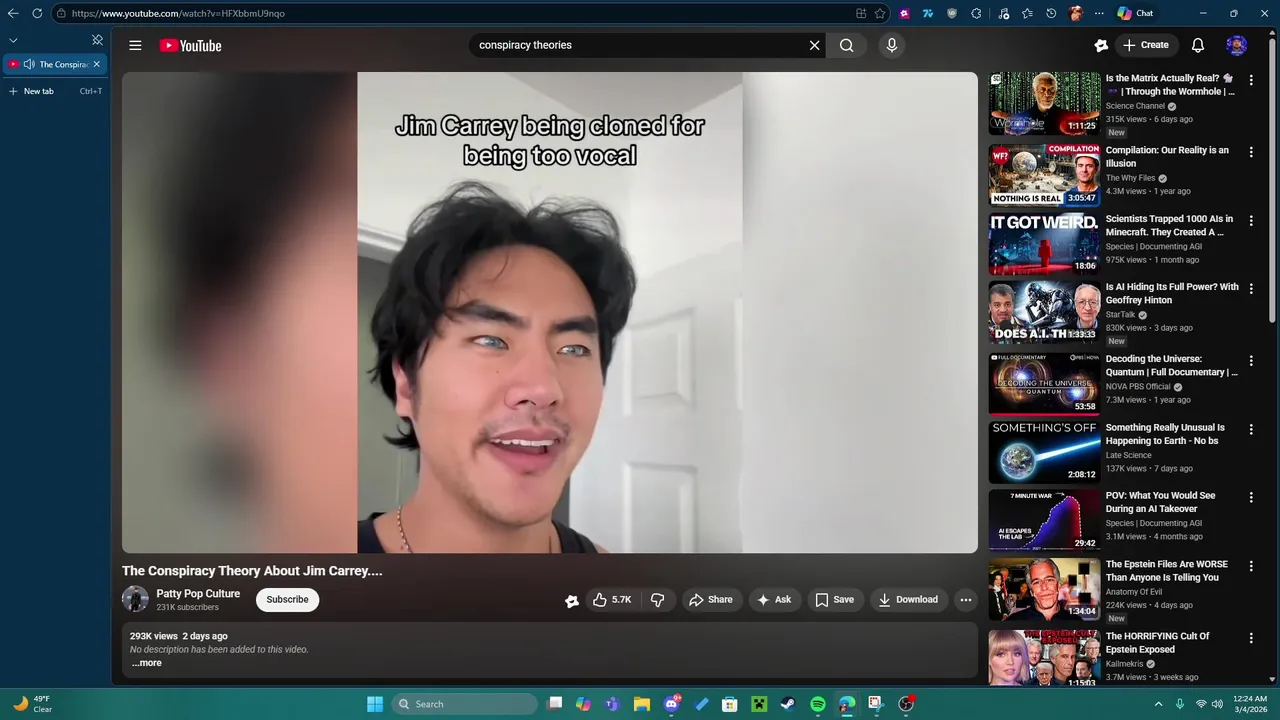Viewport: 1280px width, 720px height.
Task: Save the video to a playlist
Action: (835, 600)
